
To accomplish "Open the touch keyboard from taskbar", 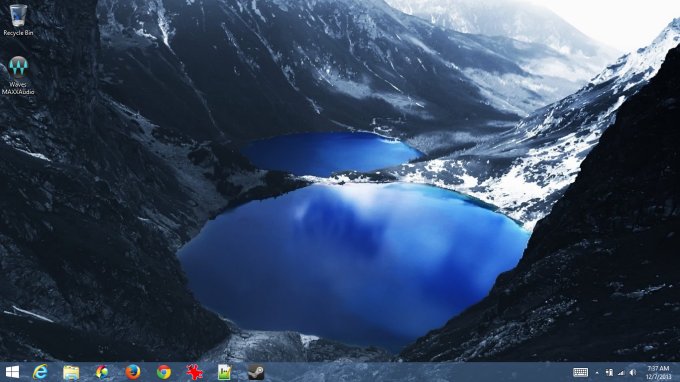I will pyautogui.click(x=580, y=372).
